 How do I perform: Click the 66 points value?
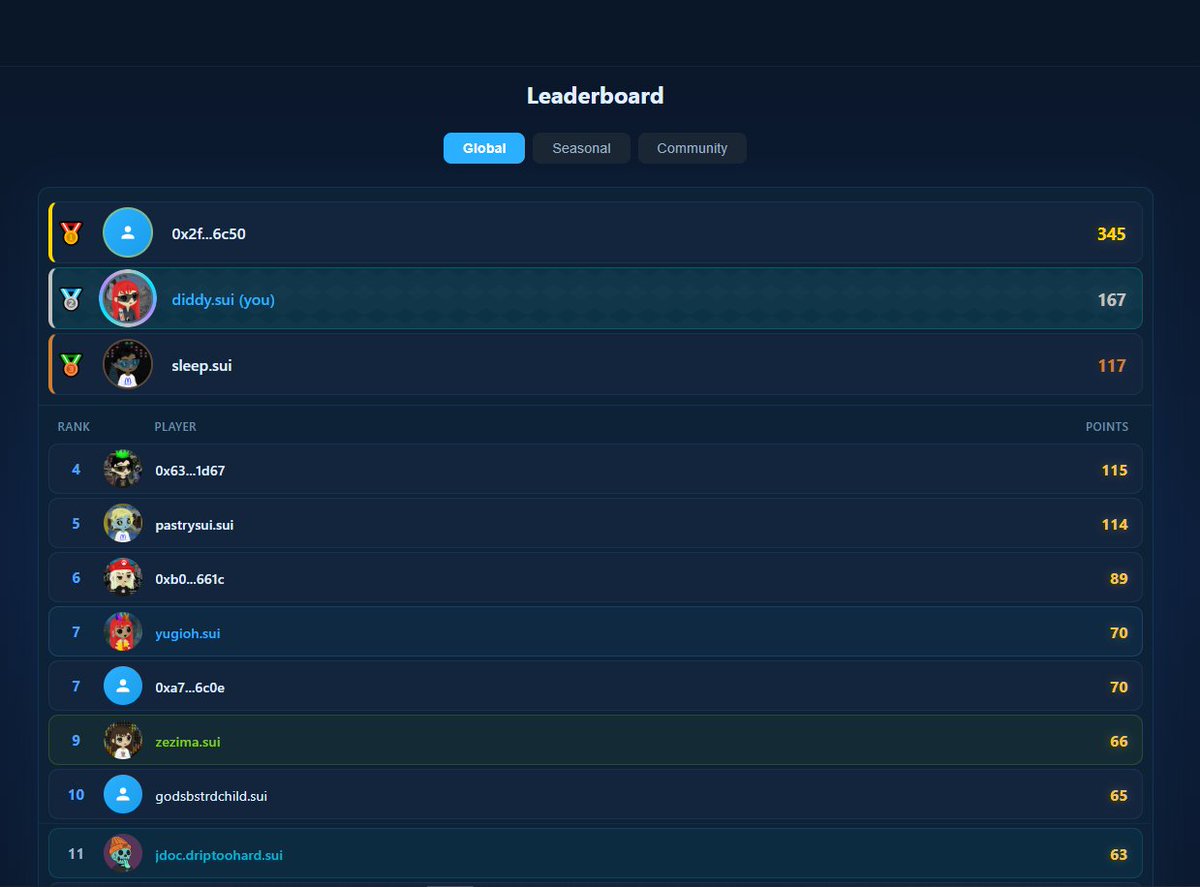(x=1118, y=742)
